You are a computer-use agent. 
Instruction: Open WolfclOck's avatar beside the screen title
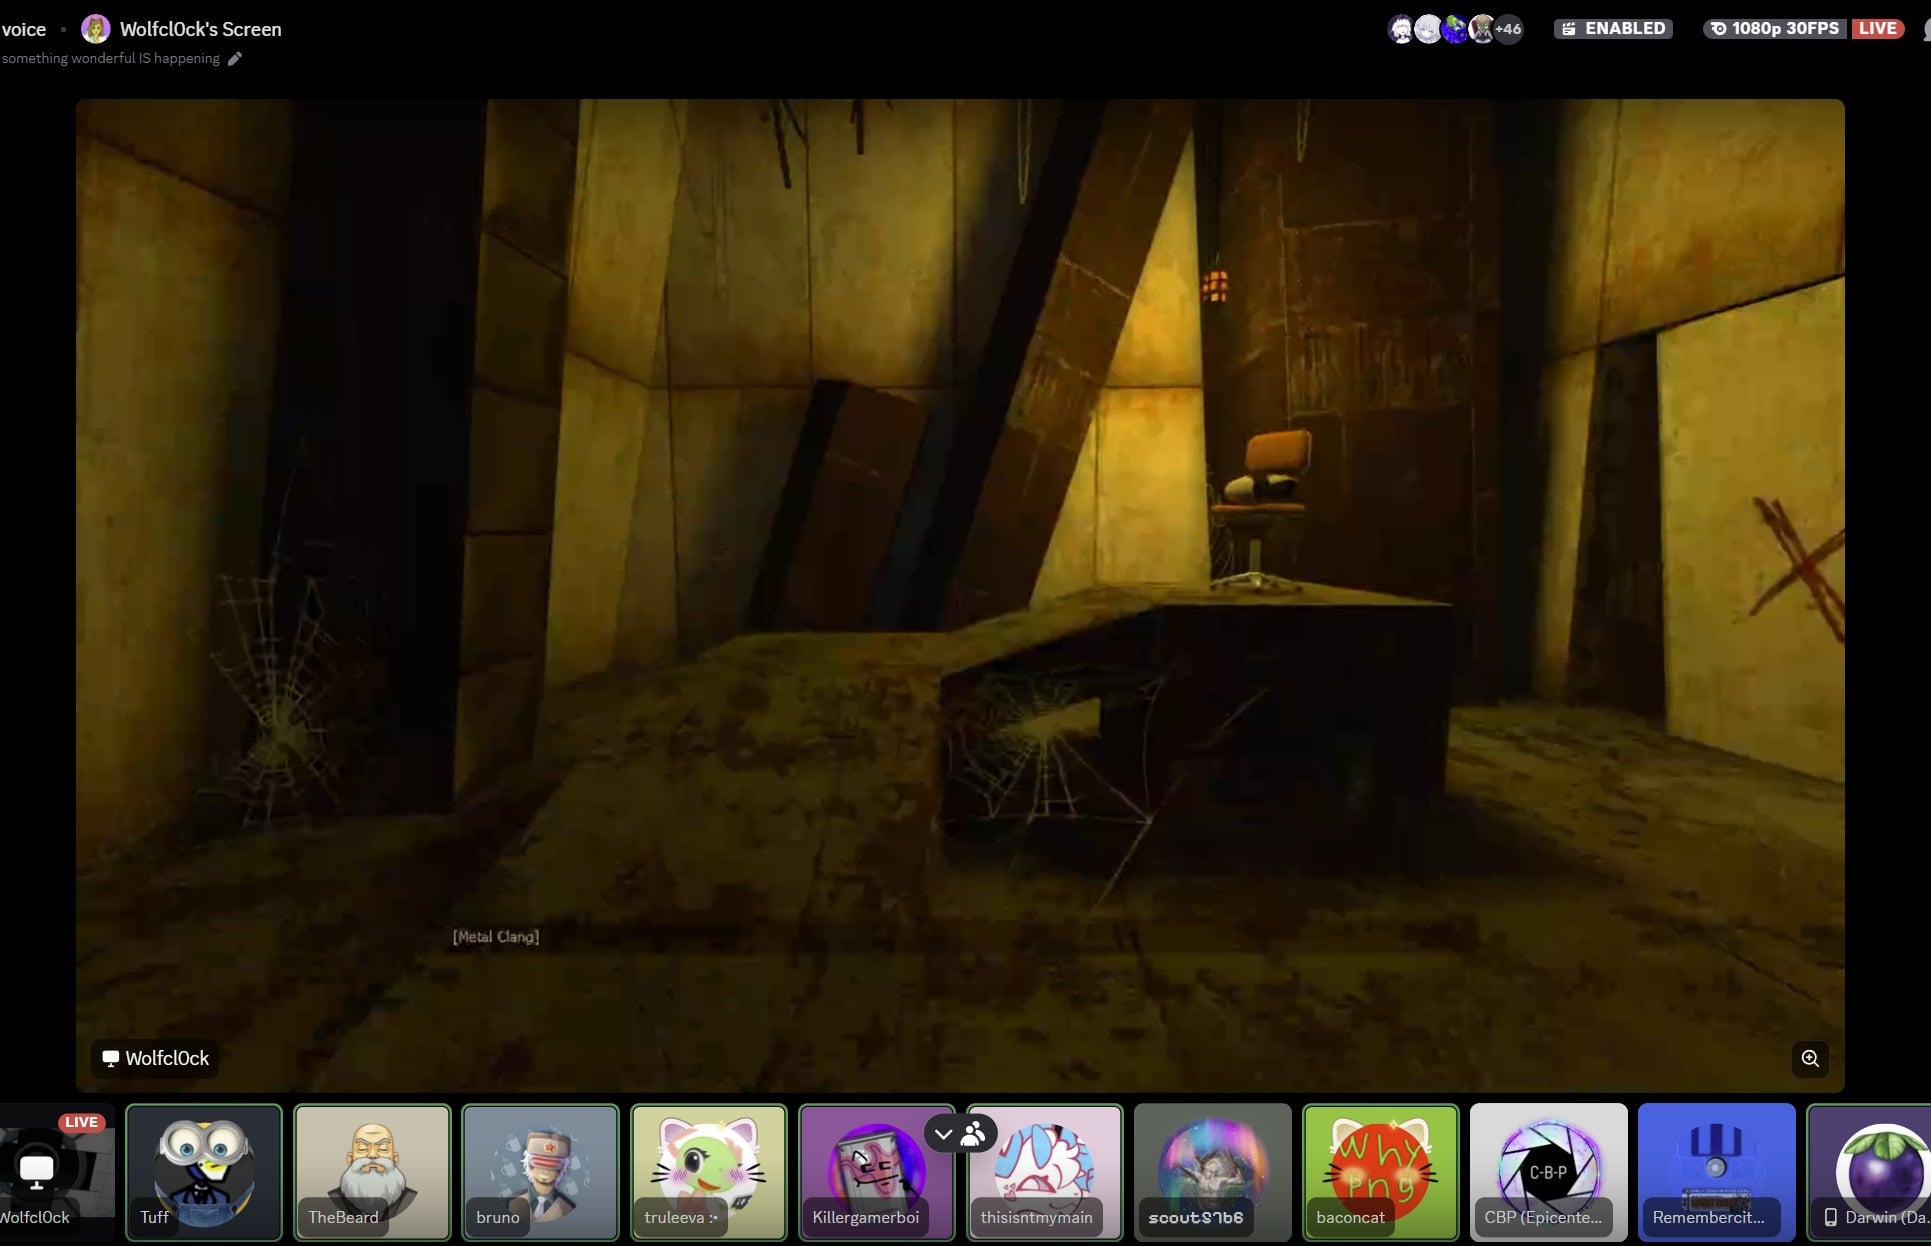point(96,29)
